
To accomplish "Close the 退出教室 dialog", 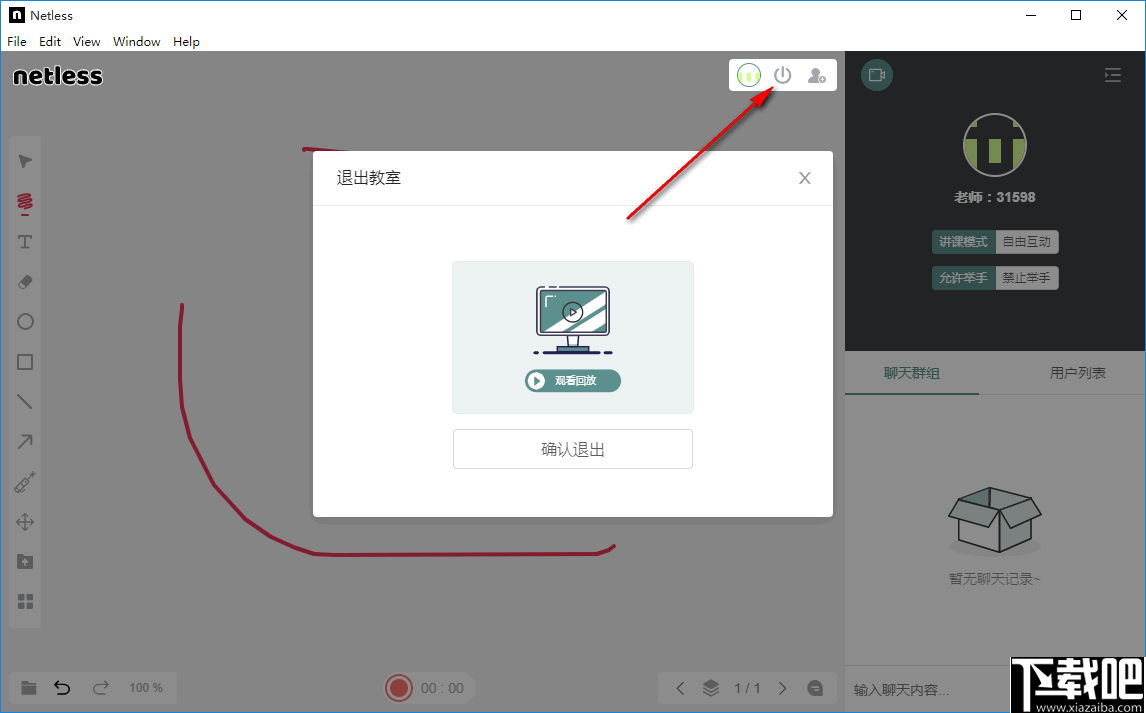I will pyautogui.click(x=805, y=178).
